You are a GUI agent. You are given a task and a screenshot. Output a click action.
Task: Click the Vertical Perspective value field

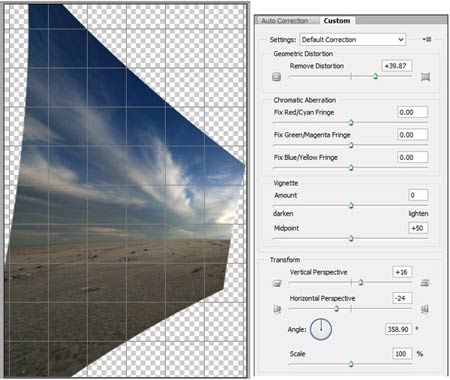pyautogui.click(x=402, y=272)
